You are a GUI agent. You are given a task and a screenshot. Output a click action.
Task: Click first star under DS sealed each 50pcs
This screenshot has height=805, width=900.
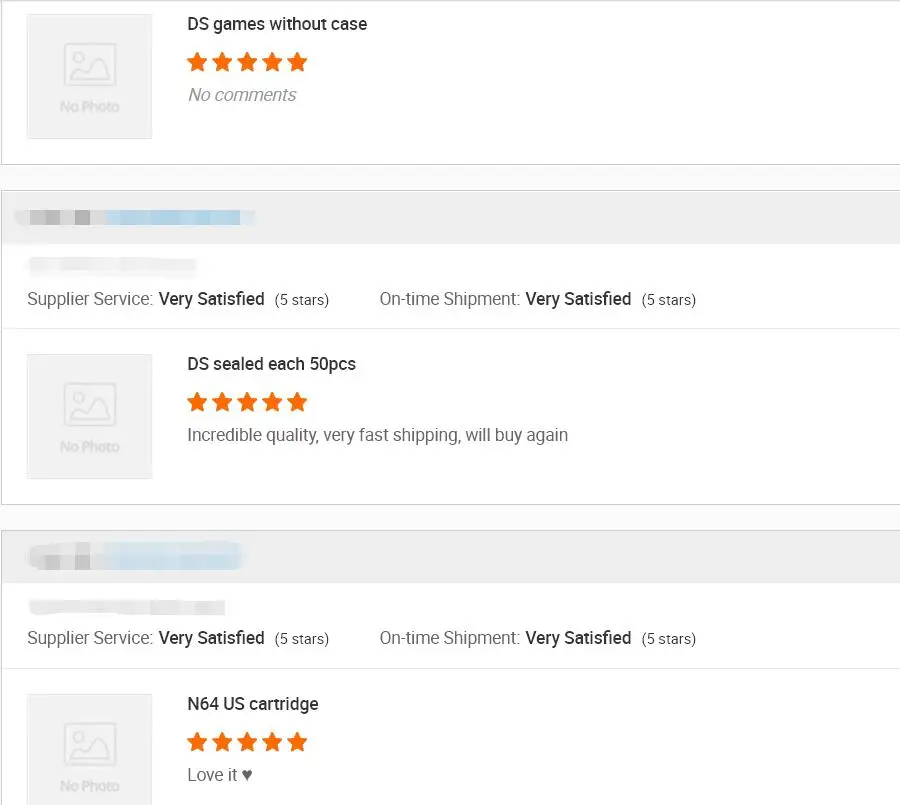[198, 403]
